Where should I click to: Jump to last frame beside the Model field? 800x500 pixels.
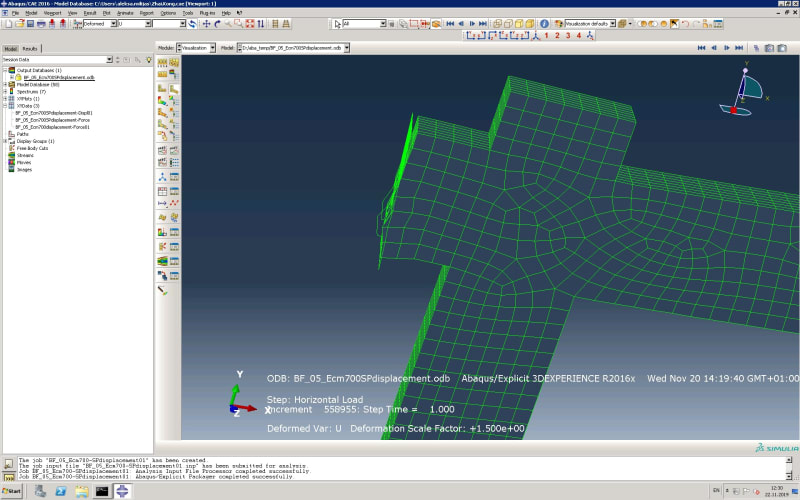coord(739,48)
